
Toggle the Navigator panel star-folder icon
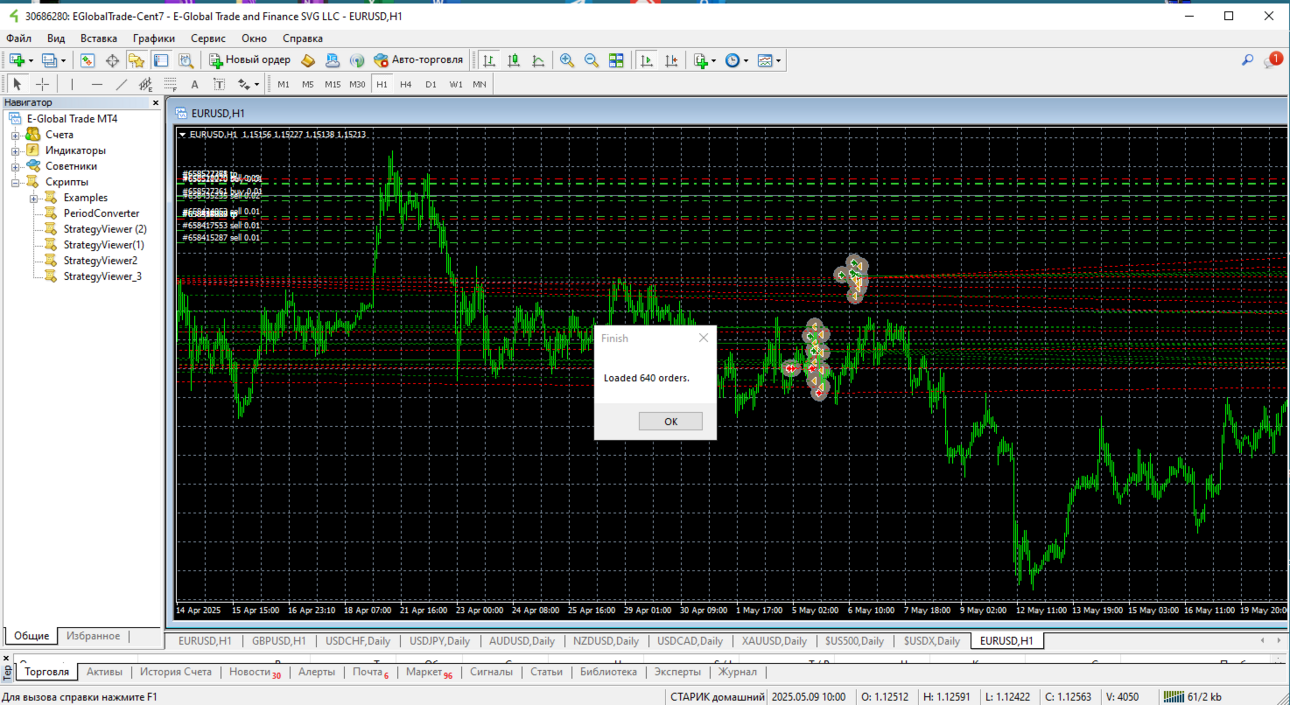(136, 60)
